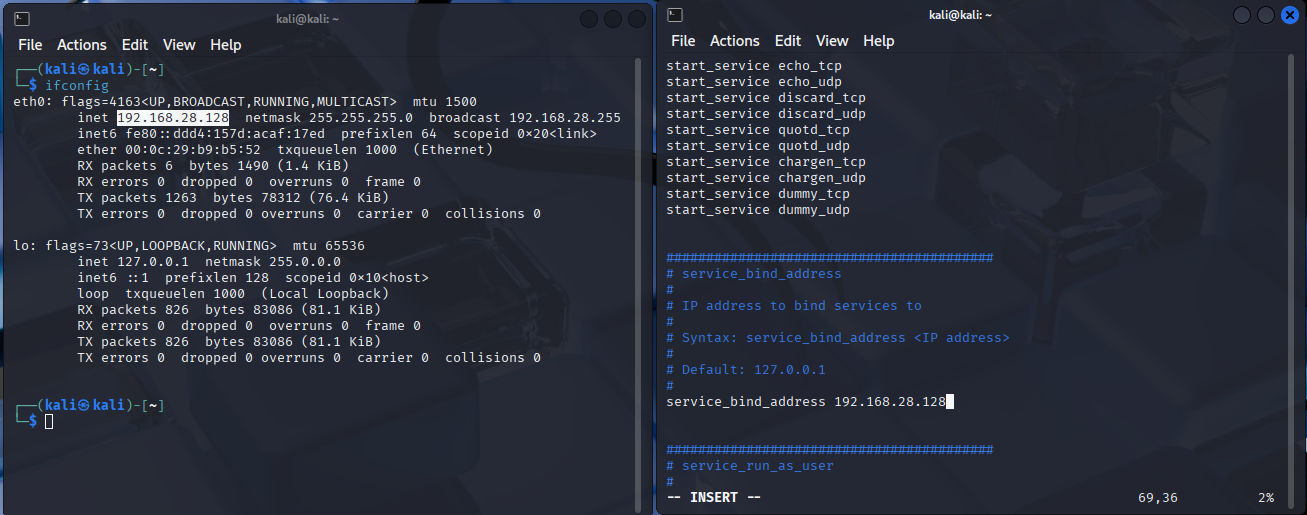Click the start_service echo_tcp line
This screenshot has height=515, width=1307.
pyautogui.click(x=754, y=66)
